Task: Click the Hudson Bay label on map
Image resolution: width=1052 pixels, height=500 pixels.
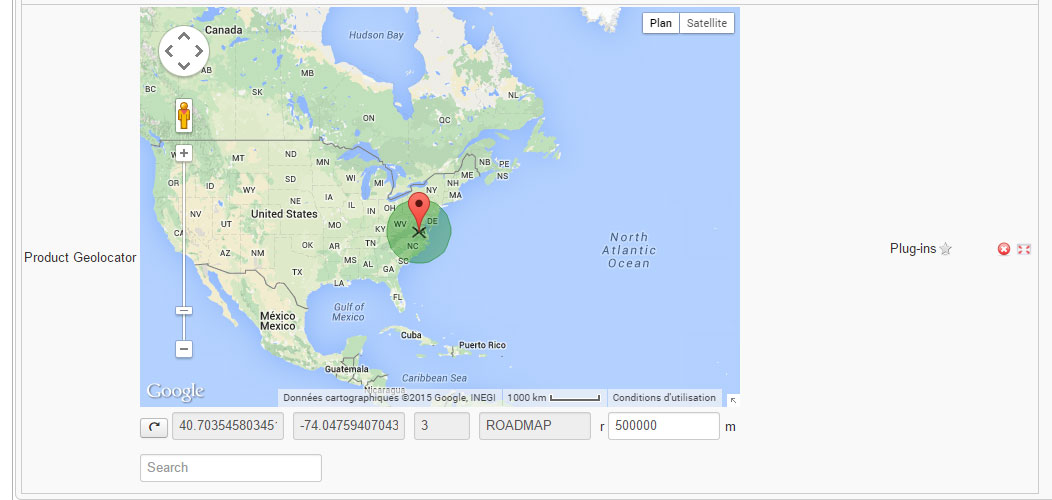Action: (x=376, y=35)
